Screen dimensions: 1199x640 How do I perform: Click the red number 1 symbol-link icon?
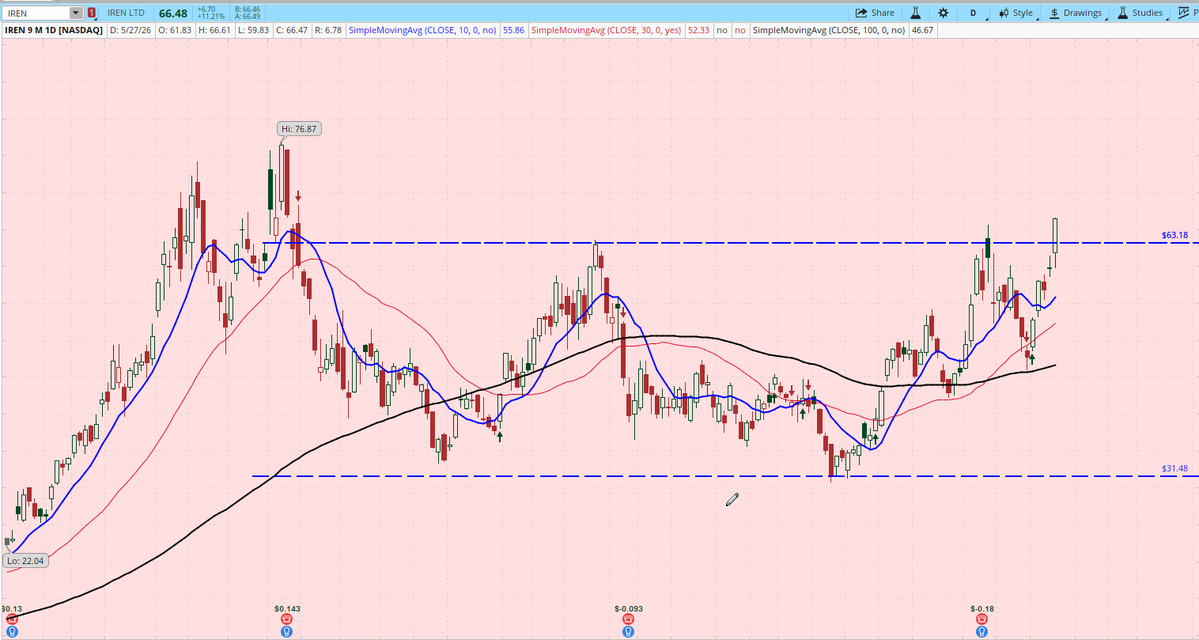[x=92, y=13]
